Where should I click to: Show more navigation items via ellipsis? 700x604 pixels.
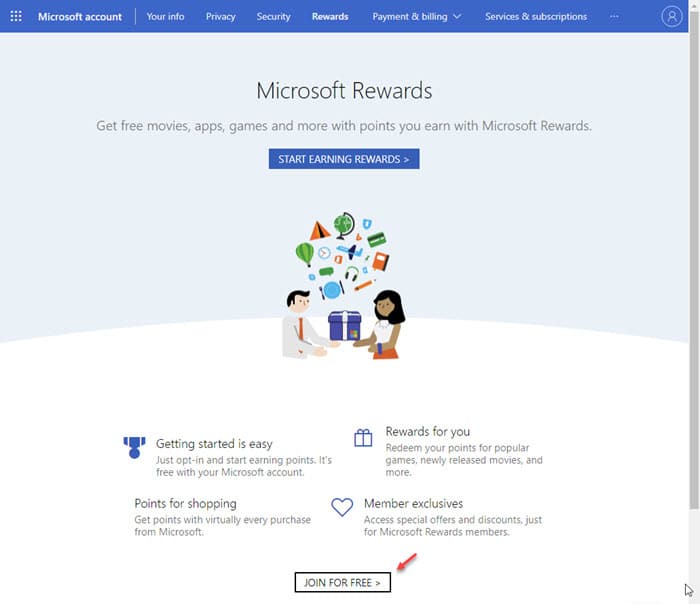[x=614, y=17]
